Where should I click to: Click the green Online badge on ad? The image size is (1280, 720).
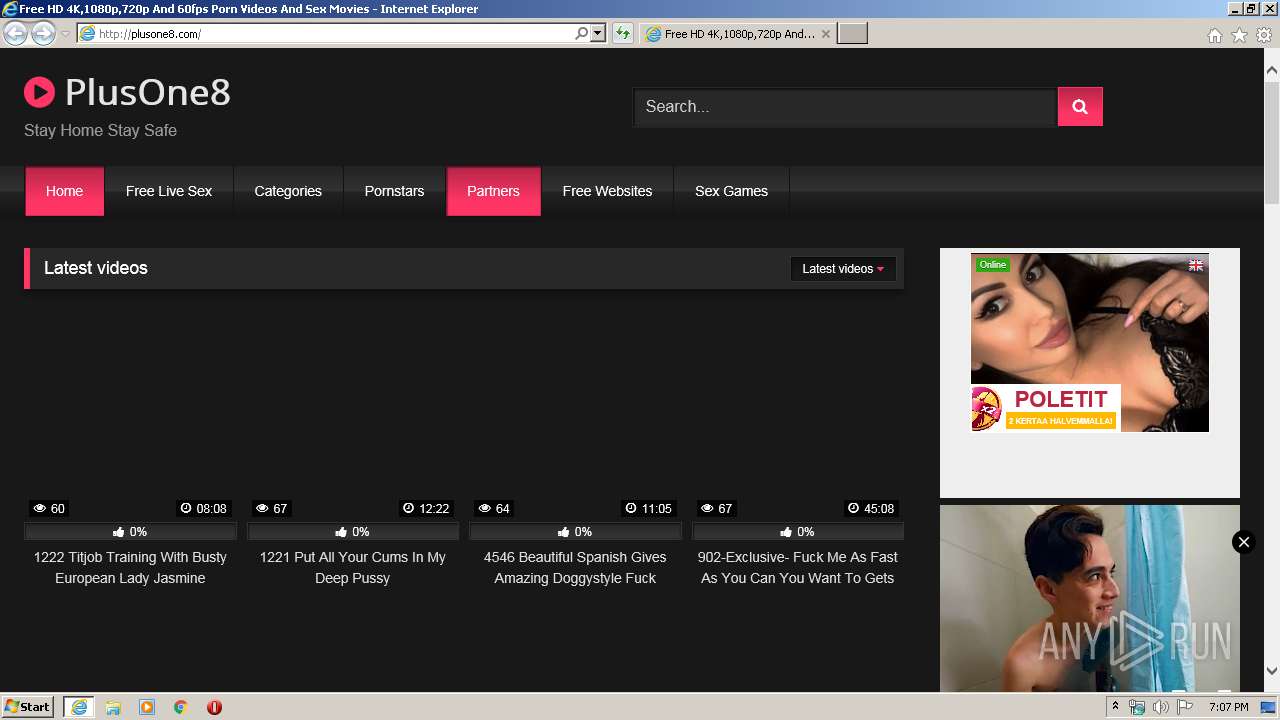point(993,265)
